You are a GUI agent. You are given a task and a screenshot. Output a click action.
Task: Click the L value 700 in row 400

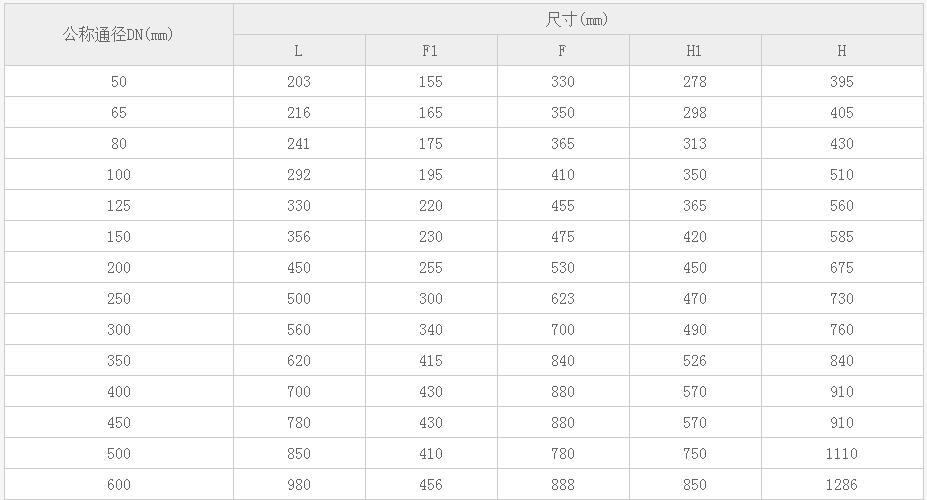tap(299, 392)
